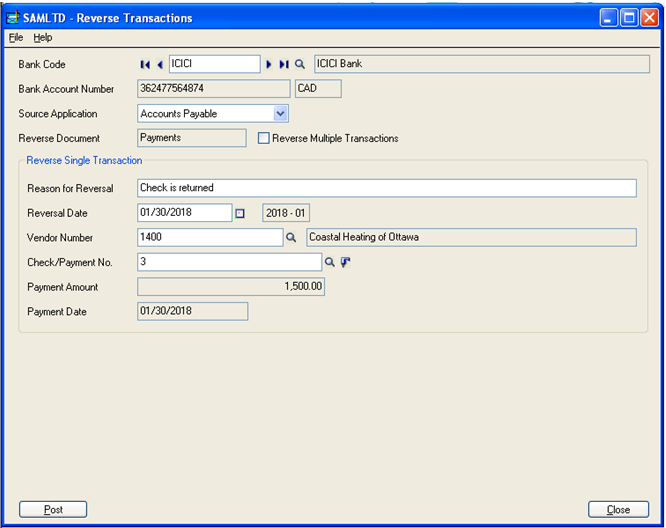
Task: Focus the Reversal Date field
Action: click(x=184, y=213)
